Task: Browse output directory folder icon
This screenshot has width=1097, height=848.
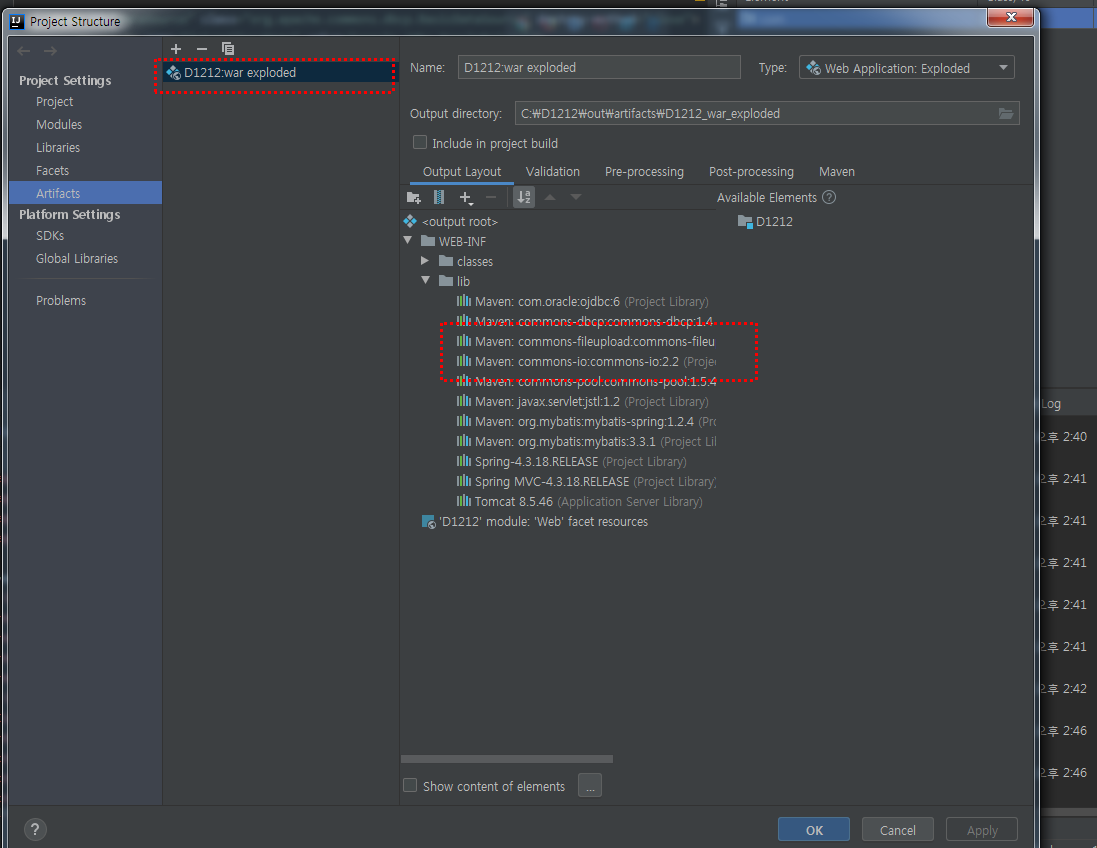Action: [x=1006, y=113]
